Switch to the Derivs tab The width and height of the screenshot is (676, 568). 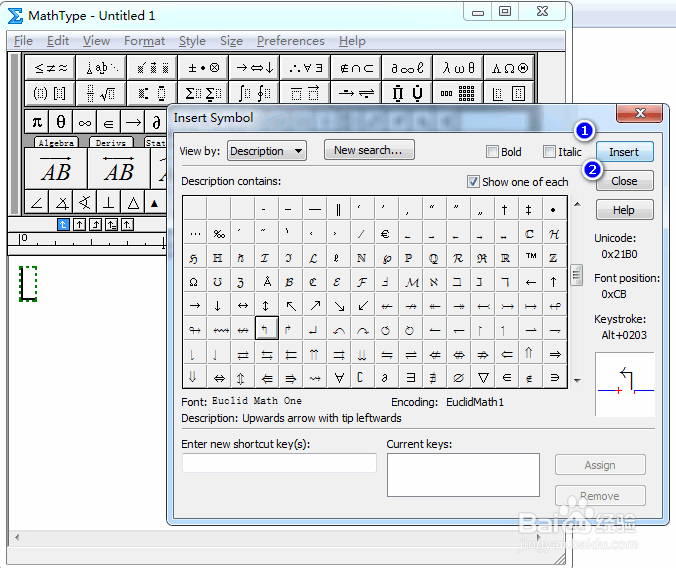[x=111, y=143]
